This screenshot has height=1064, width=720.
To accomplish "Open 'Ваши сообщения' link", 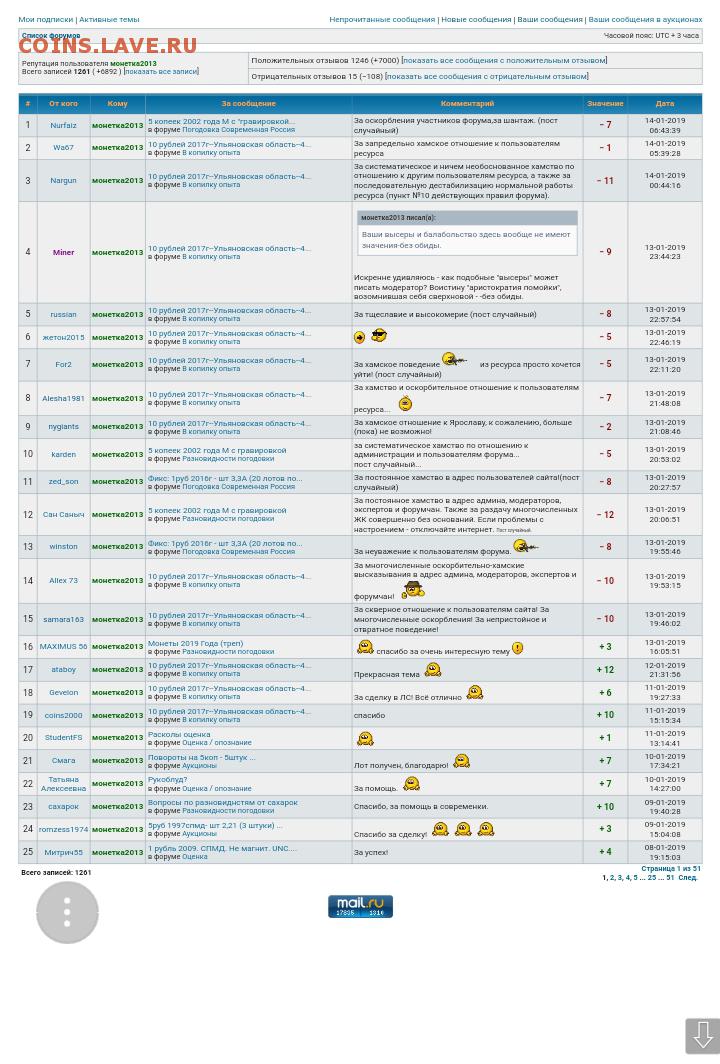I will (x=550, y=20).
